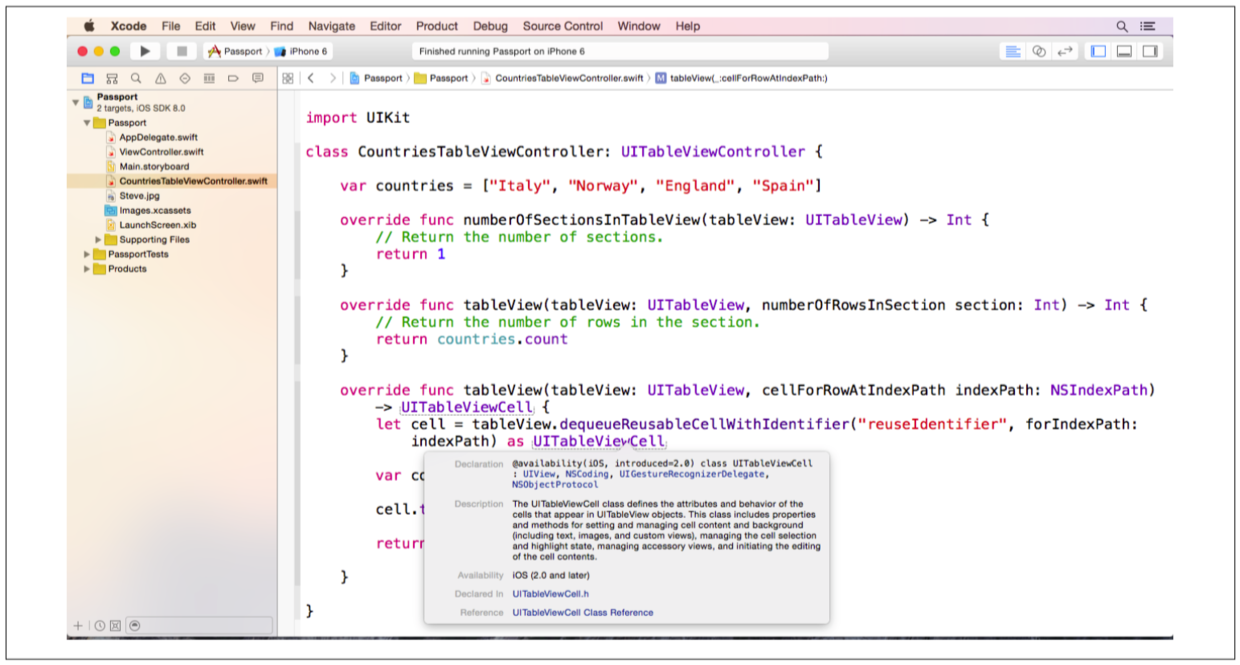Show the Breakpoint navigator
This screenshot has height=665, width=1240.
click(x=233, y=78)
